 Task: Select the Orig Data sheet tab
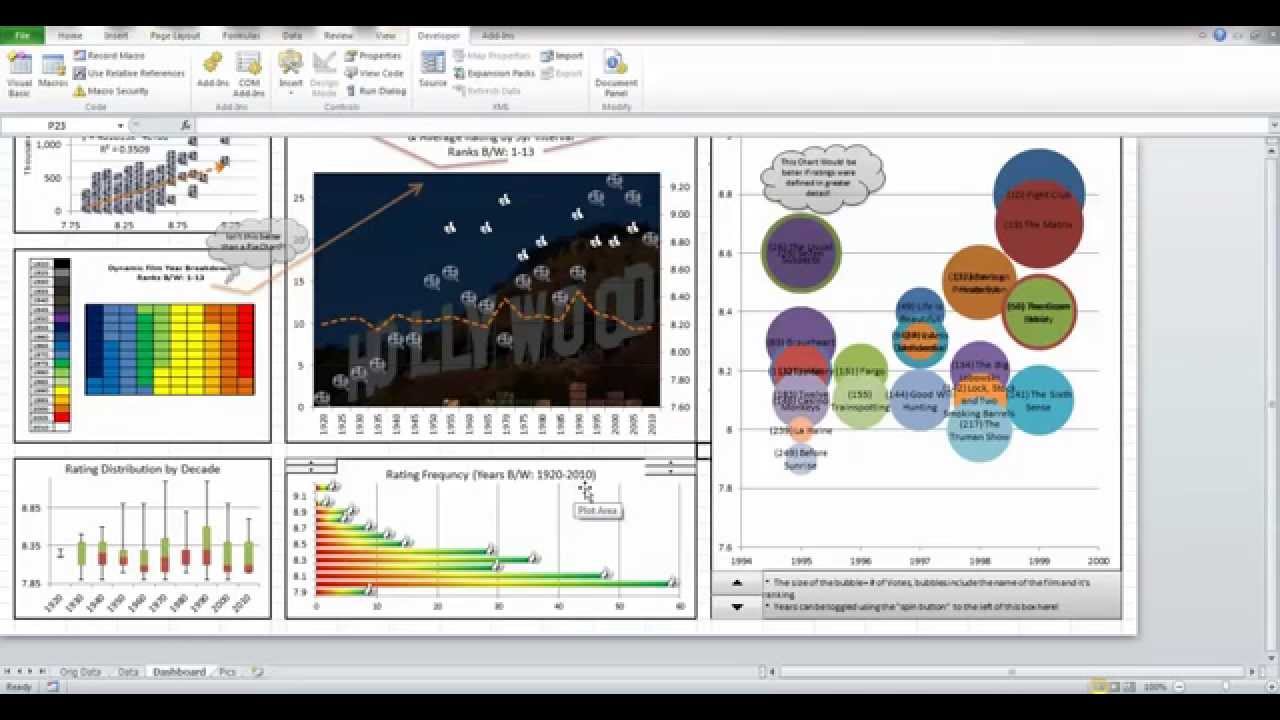[x=81, y=672]
